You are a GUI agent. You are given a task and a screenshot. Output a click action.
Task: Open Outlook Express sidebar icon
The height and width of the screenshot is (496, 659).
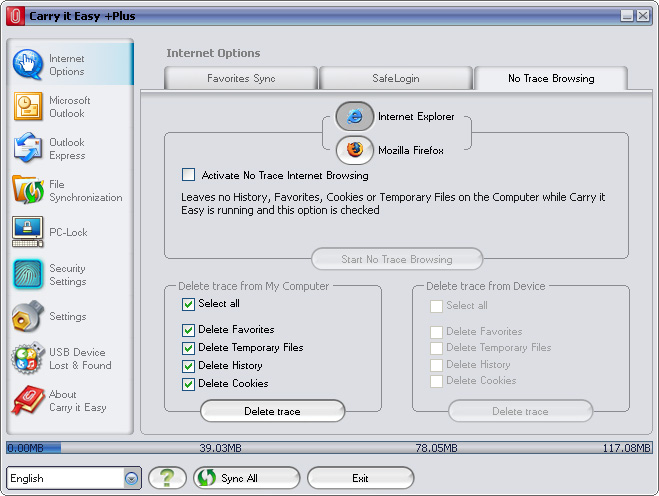(28, 148)
